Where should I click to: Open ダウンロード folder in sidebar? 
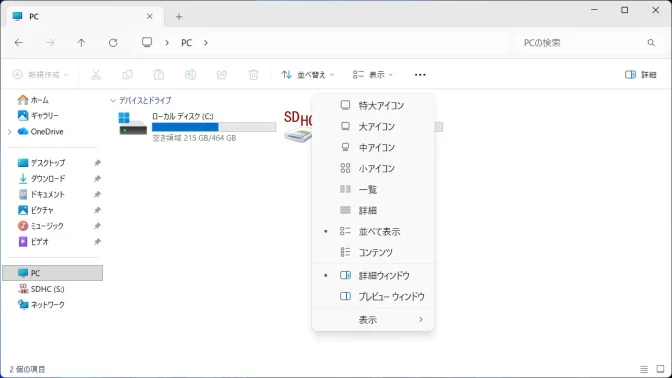pos(42,179)
